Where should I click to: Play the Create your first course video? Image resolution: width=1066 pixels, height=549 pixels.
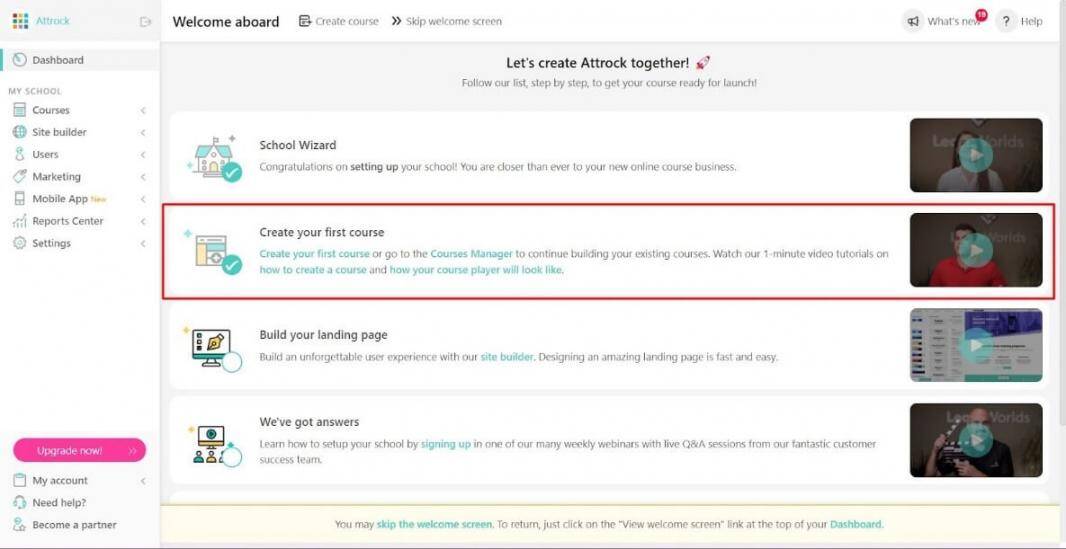pos(976,250)
